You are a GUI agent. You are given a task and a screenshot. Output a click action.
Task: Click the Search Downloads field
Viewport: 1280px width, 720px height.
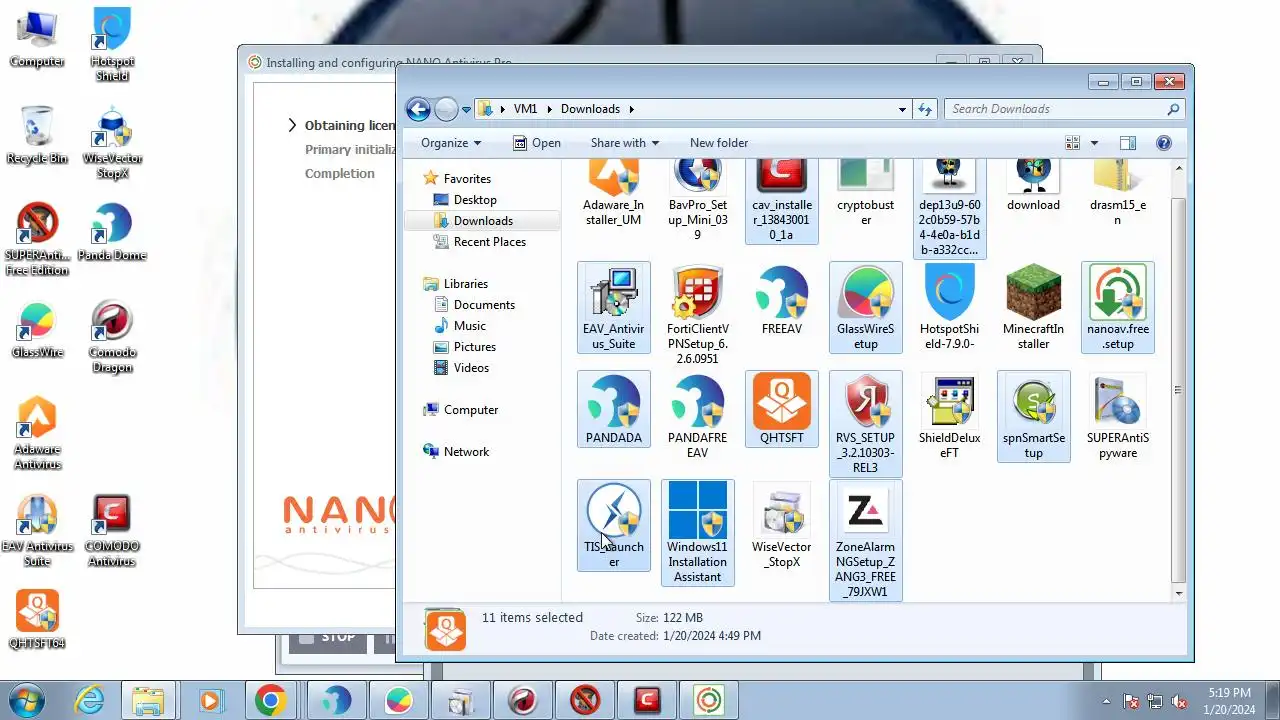pyautogui.click(x=1064, y=109)
